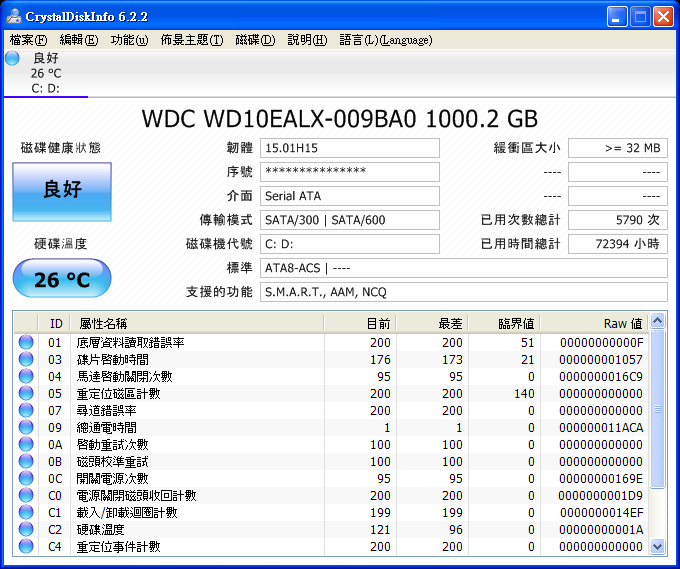Screen dimensions: 680x569
Task: Click status orb for attribute 03
Action: [x=26, y=359]
